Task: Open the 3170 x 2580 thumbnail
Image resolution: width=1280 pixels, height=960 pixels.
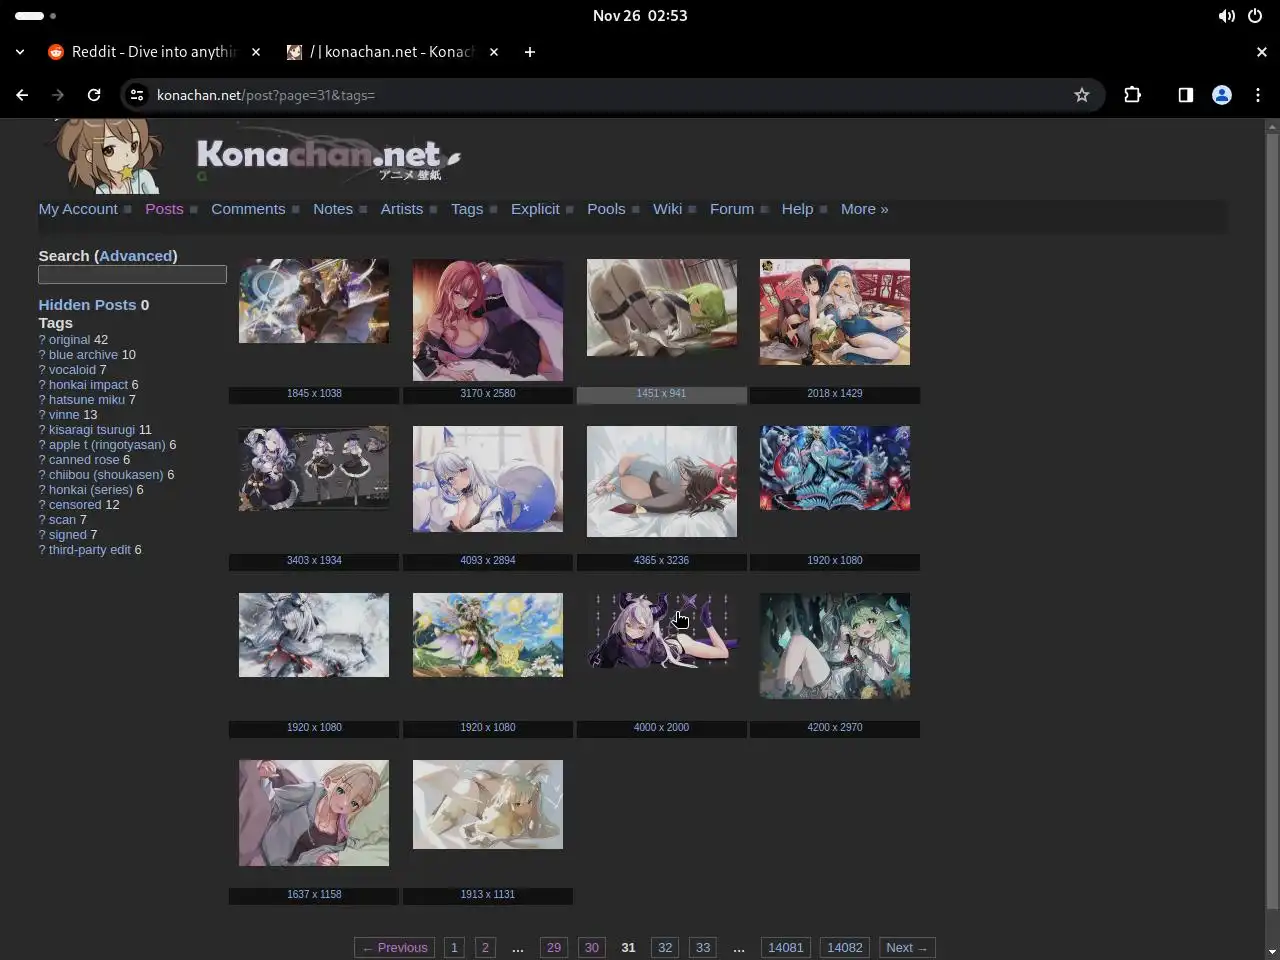Action: point(488,320)
